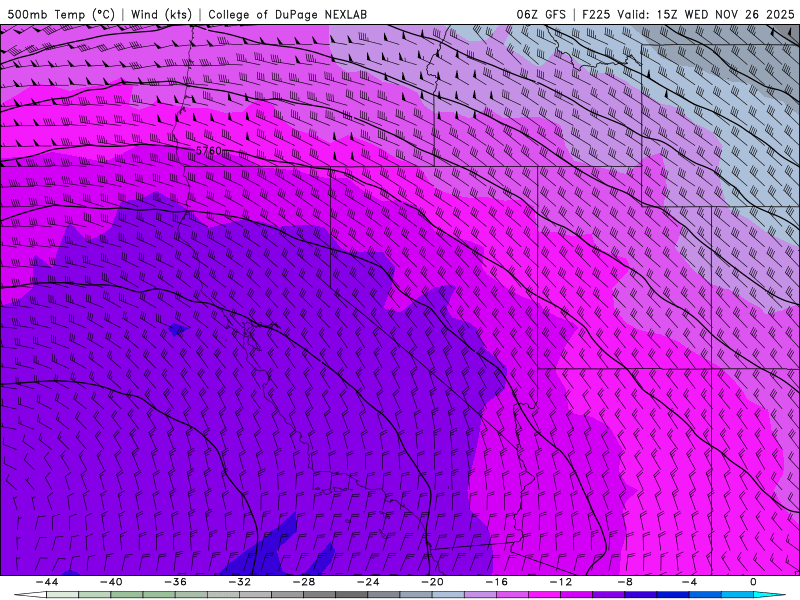Click the -8 colorbar label

(x=626, y=582)
